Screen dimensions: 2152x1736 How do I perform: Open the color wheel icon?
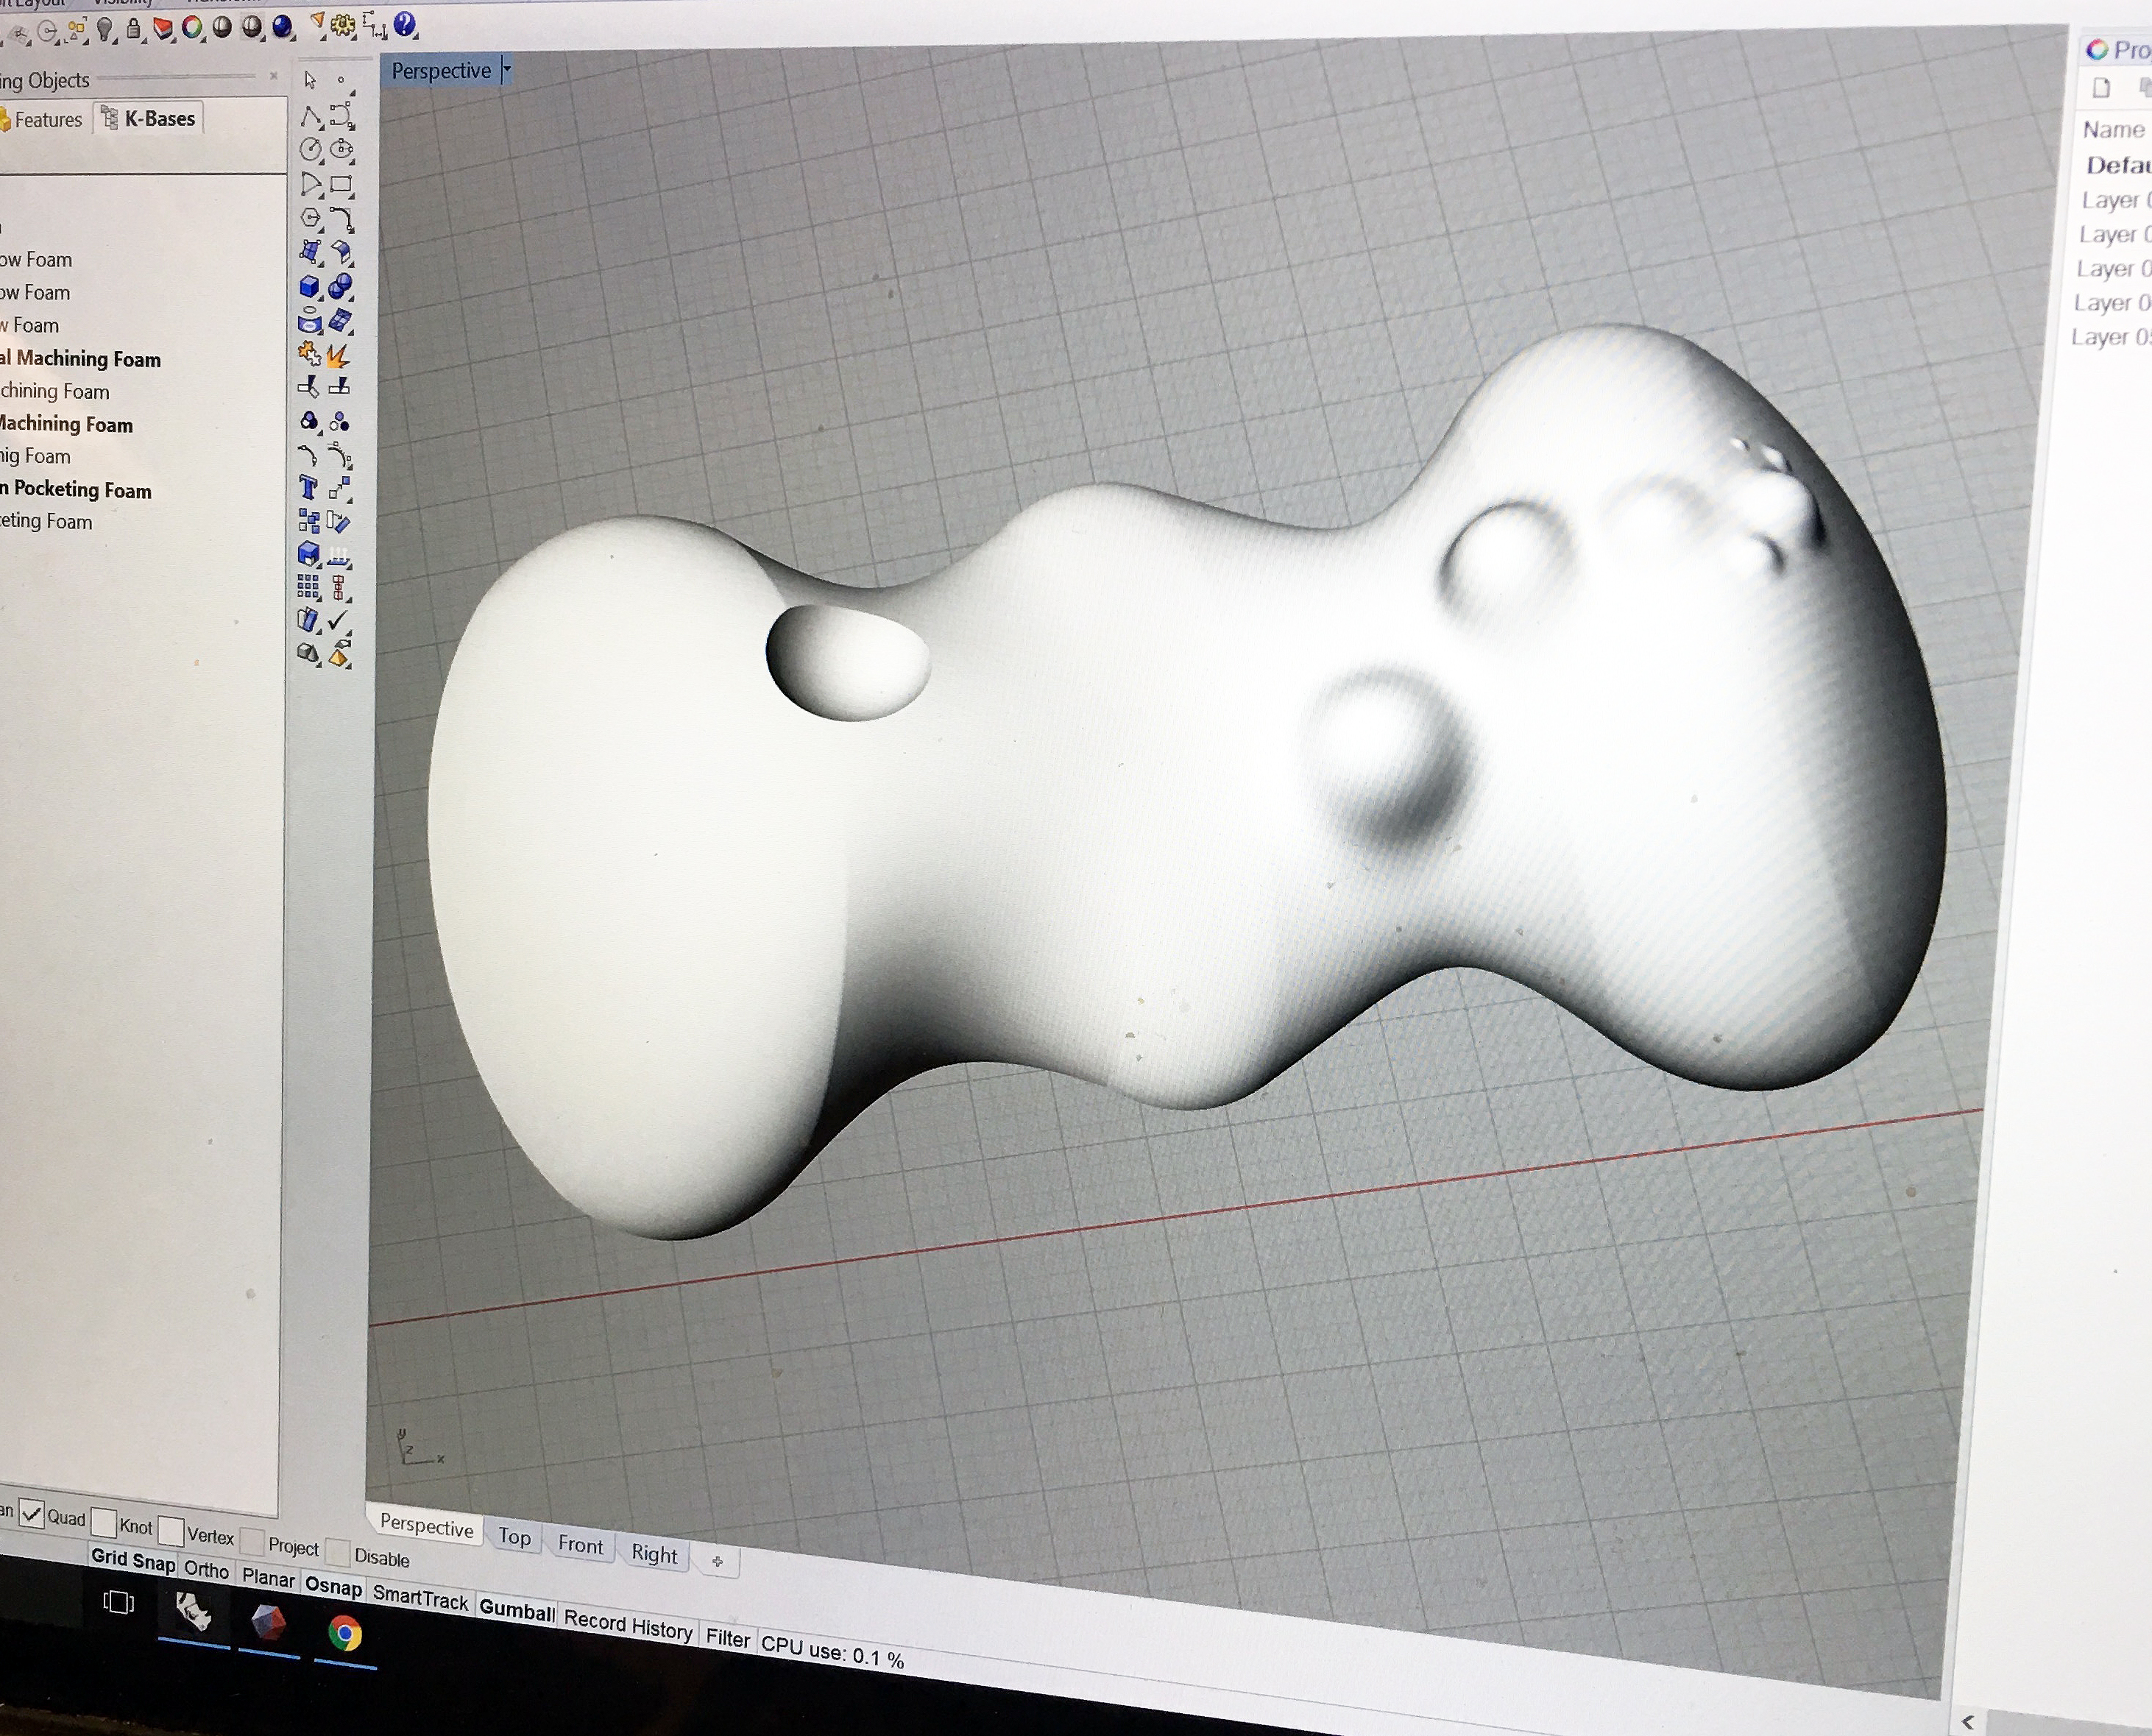coord(192,28)
